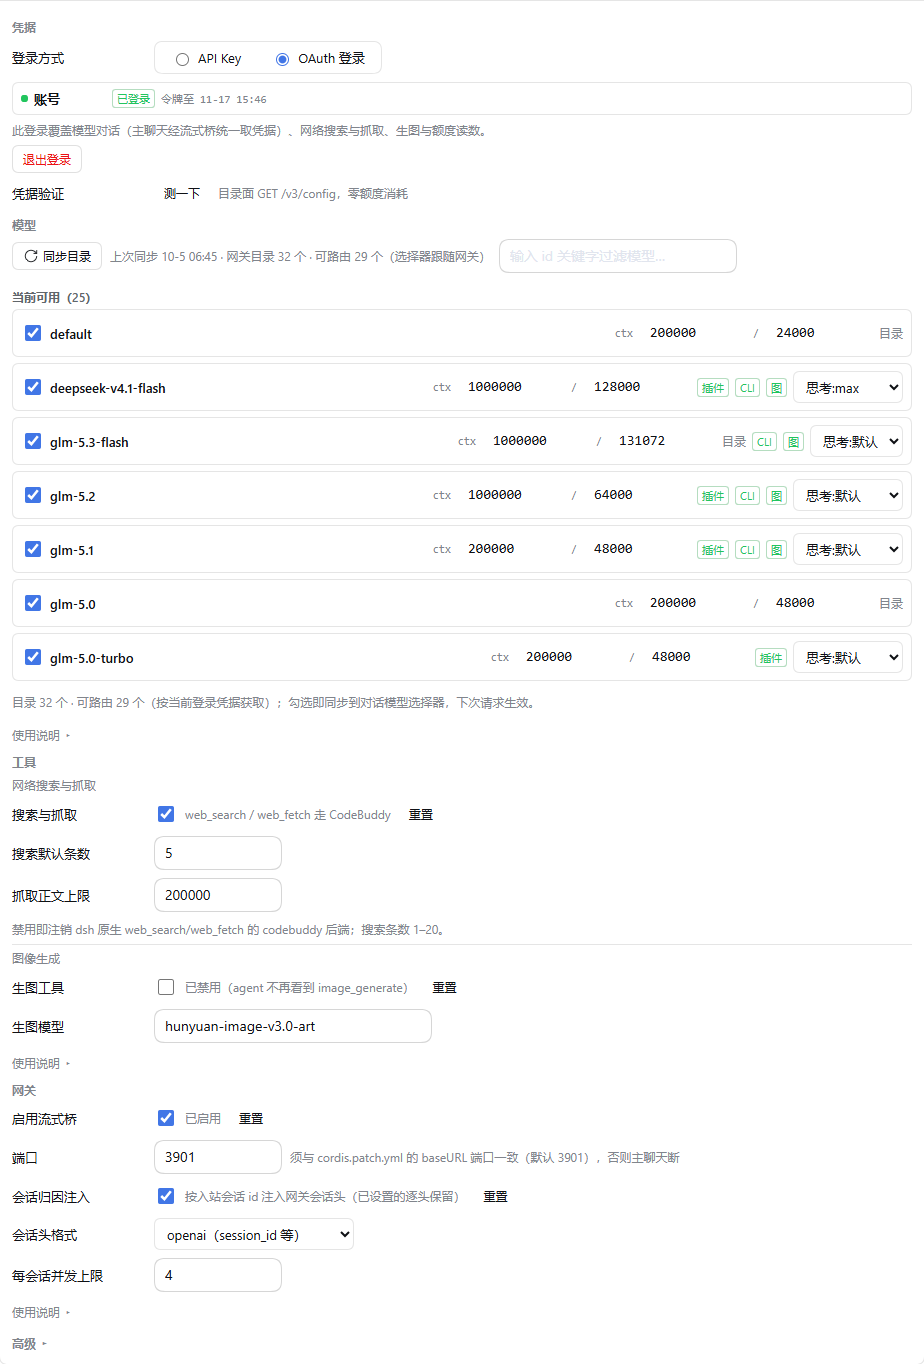The image size is (924, 1364).
Task: Click 图 badge on glm-5.2 row
Action: click(776, 496)
